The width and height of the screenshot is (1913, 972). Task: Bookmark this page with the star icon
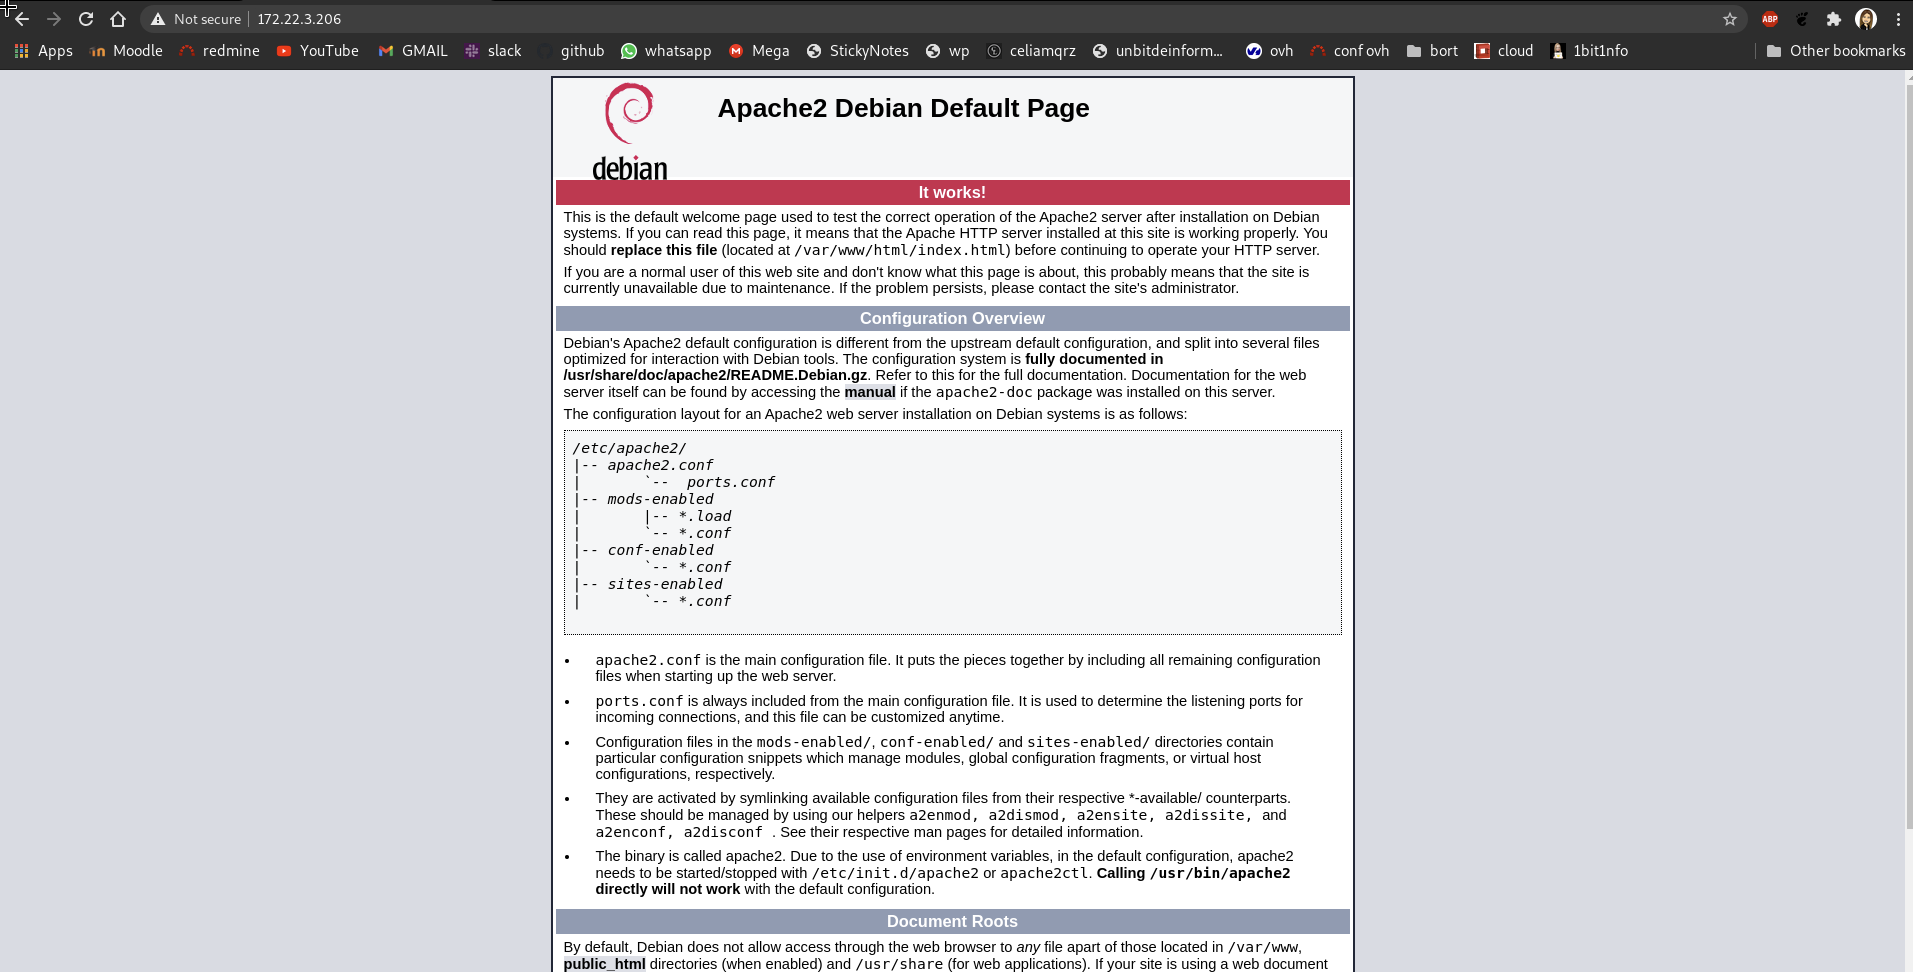(1729, 18)
